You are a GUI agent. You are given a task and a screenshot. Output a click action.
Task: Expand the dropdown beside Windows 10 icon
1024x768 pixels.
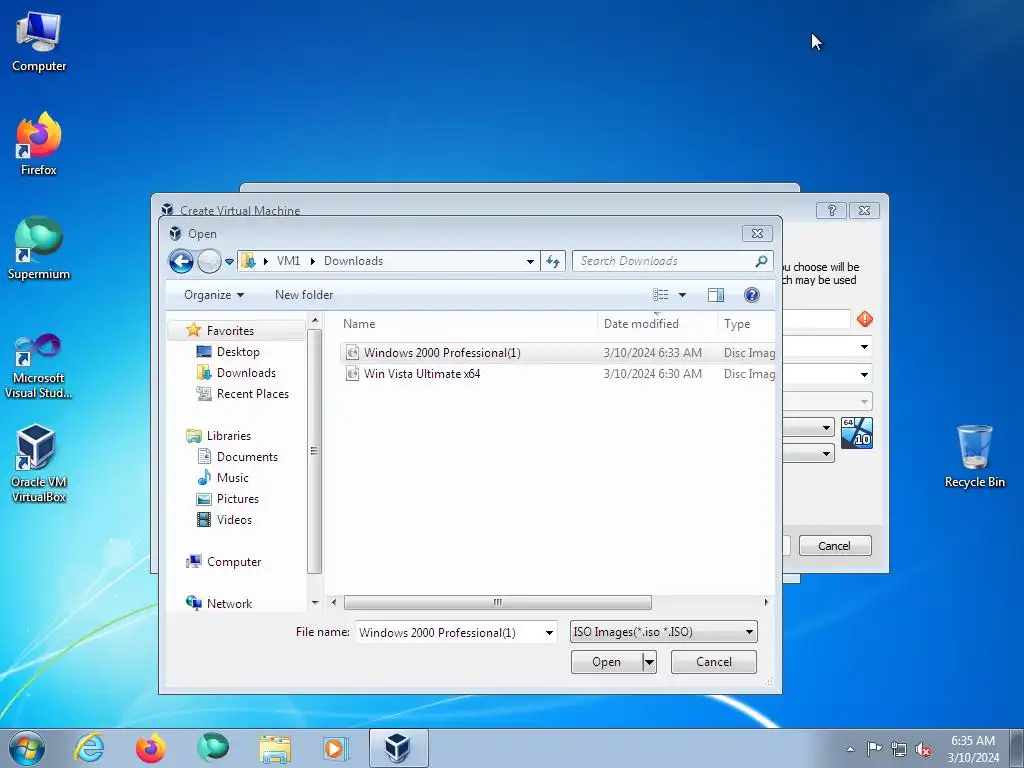[x=826, y=428]
